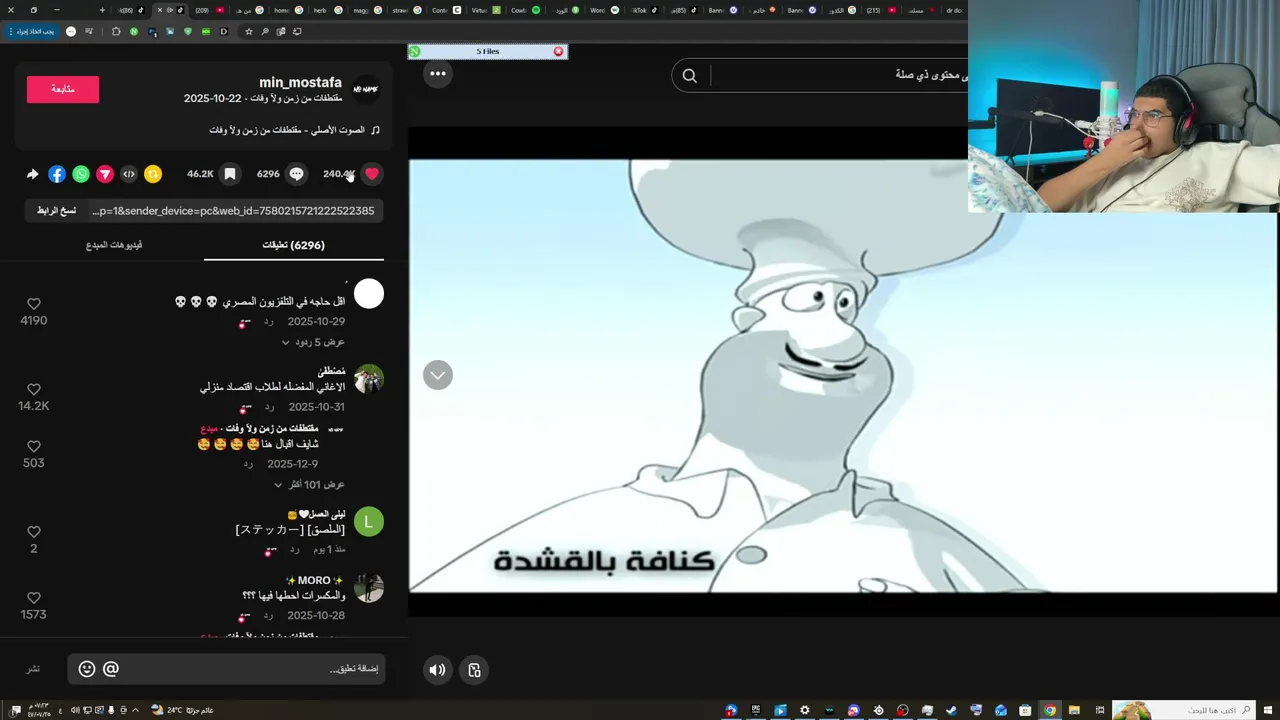The width and height of the screenshot is (1280, 720).
Task: Like the sticker comment with 2 likes
Action: click(x=34, y=532)
